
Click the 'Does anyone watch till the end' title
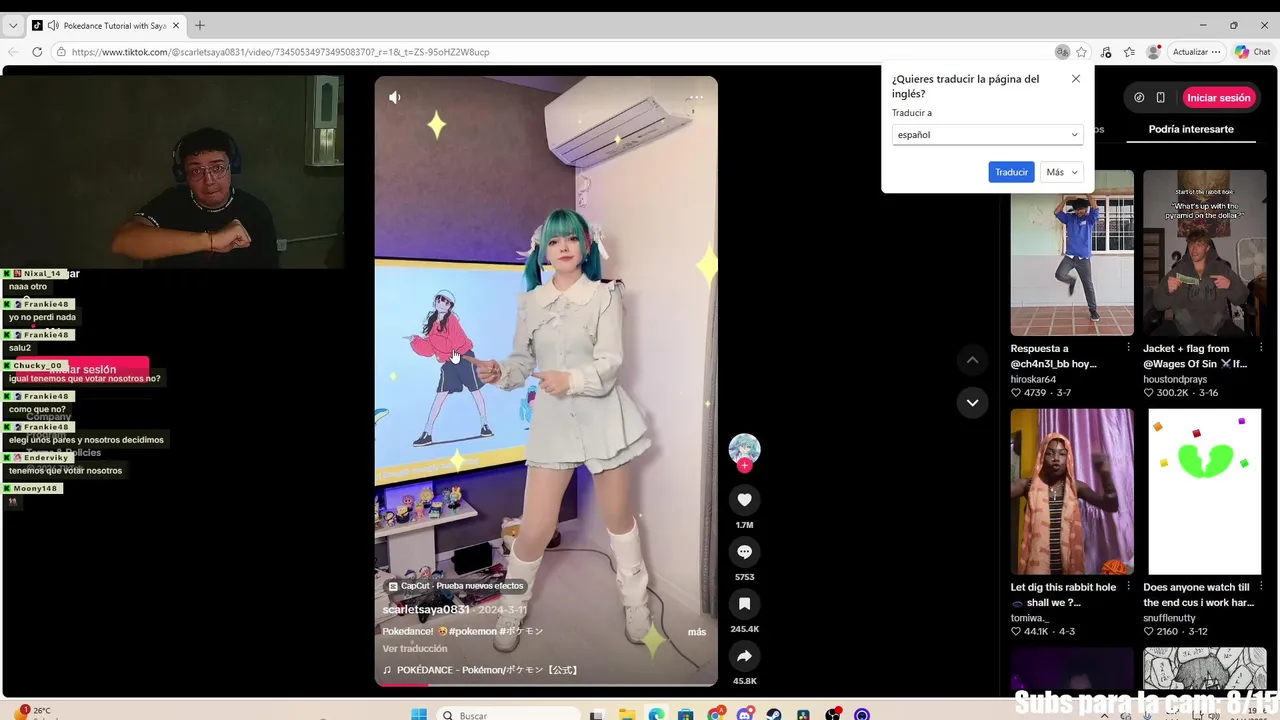[1197, 595]
